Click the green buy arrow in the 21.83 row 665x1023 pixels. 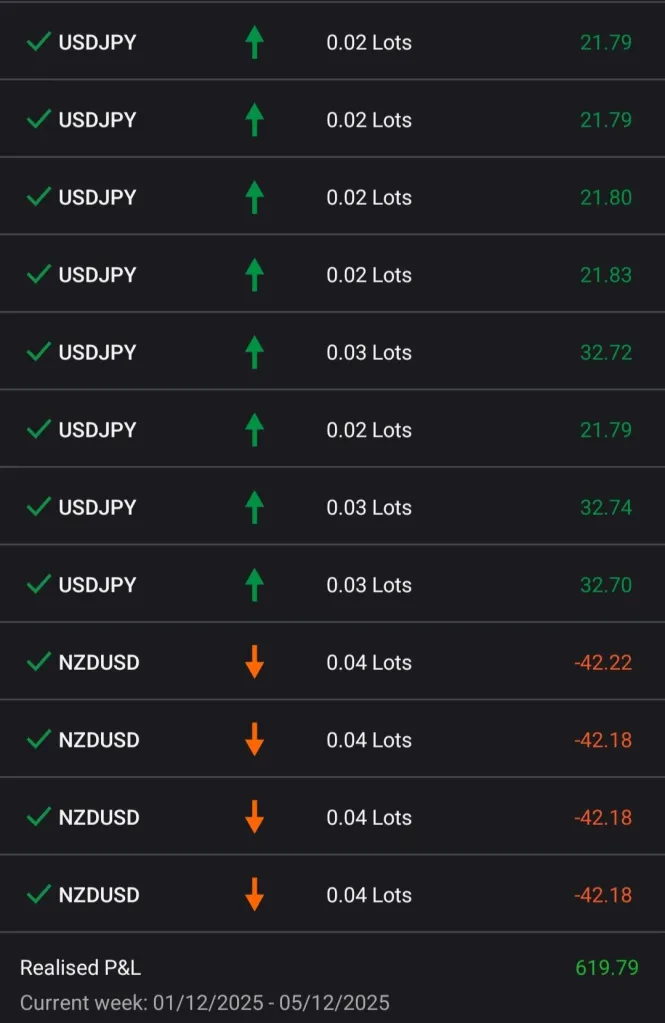(254, 275)
